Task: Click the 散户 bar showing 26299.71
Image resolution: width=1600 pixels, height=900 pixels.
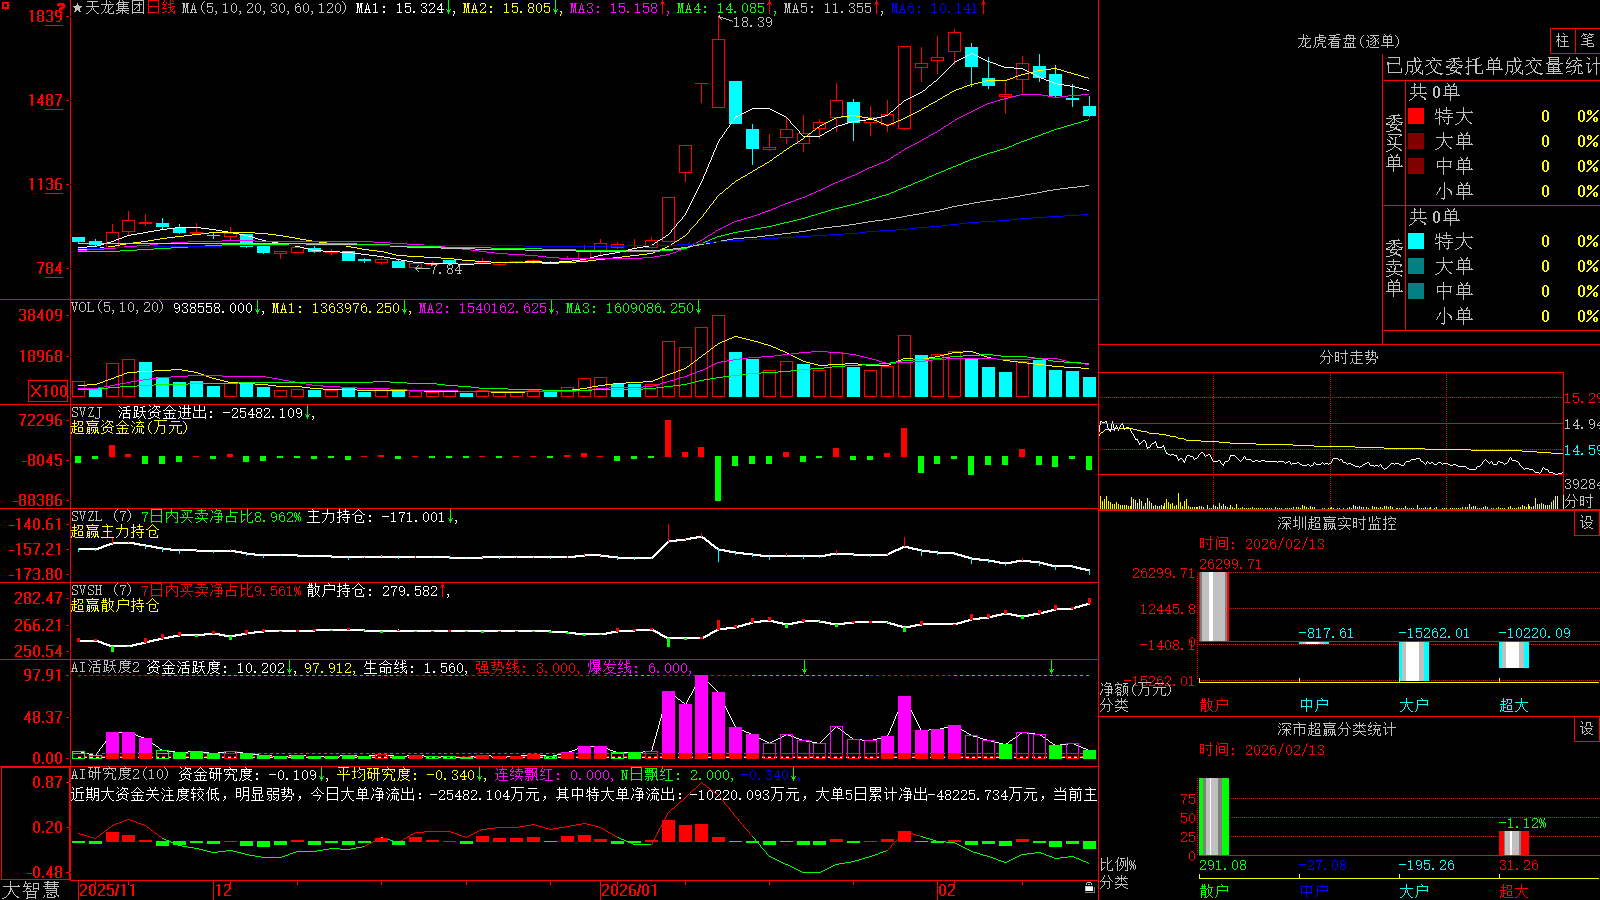Action: tap(1213, 606)
